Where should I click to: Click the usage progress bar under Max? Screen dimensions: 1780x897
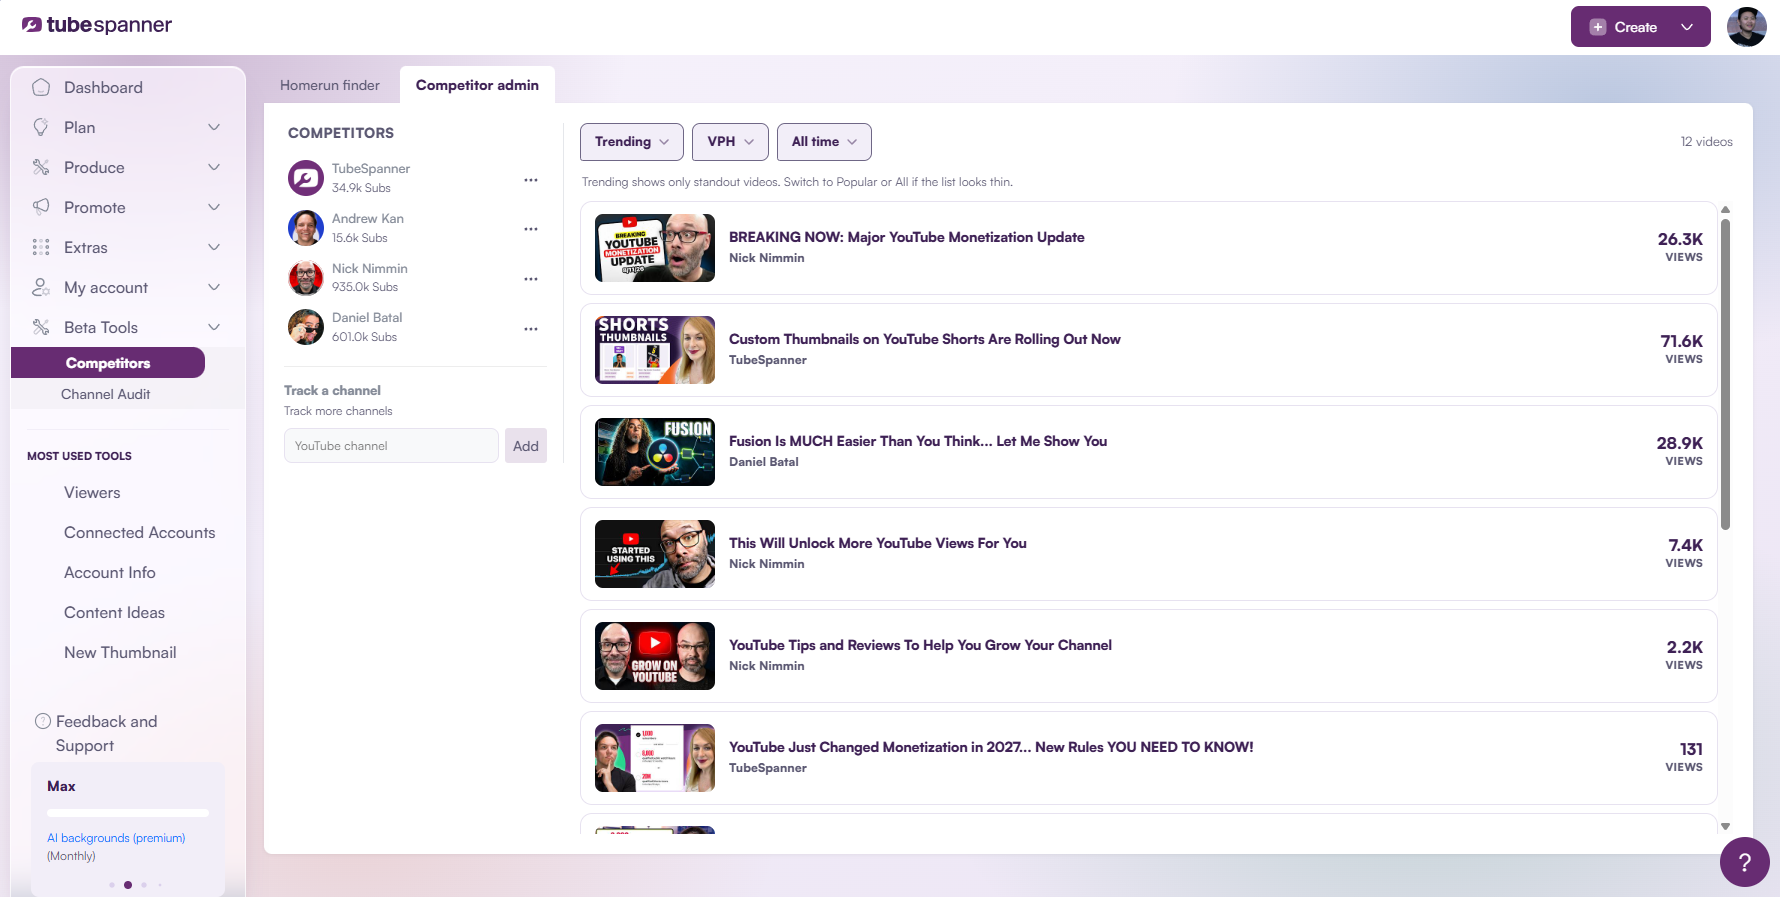128,813
